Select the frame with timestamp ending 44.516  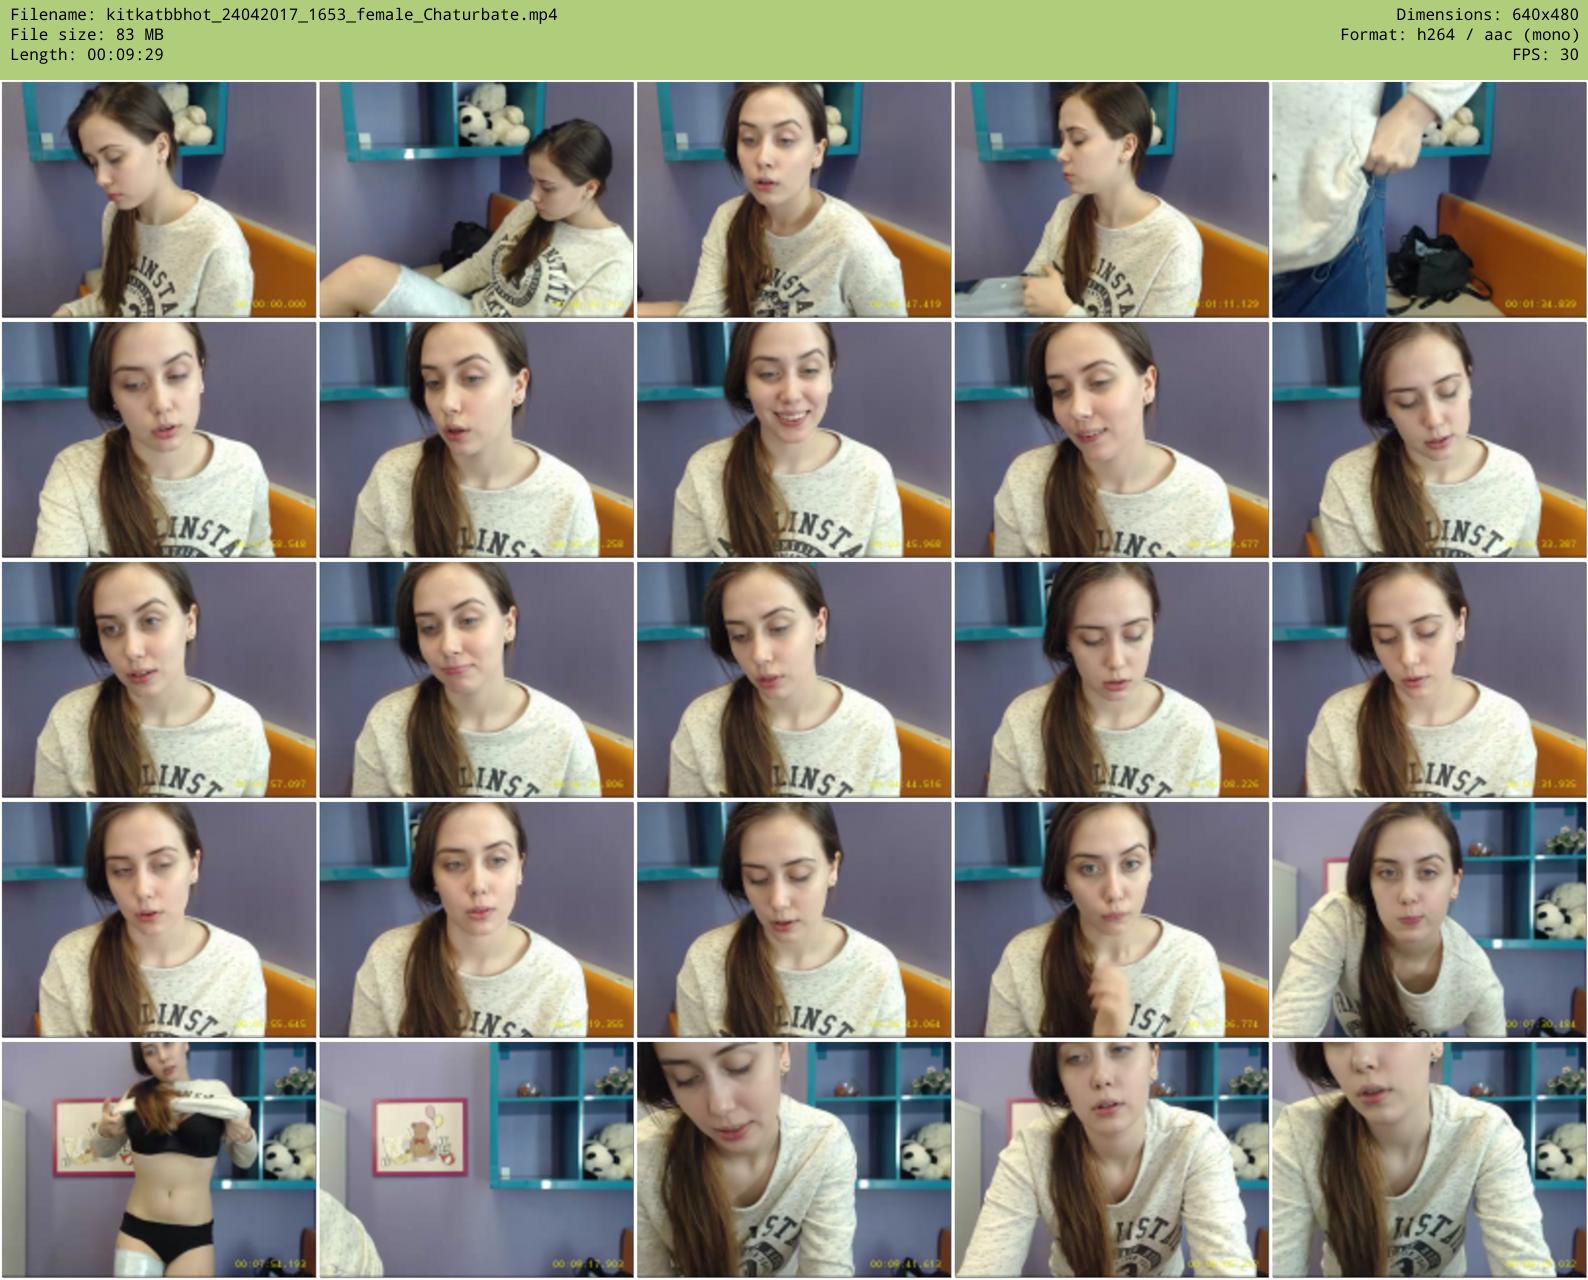pyautogui.click(x=794, y=680)
